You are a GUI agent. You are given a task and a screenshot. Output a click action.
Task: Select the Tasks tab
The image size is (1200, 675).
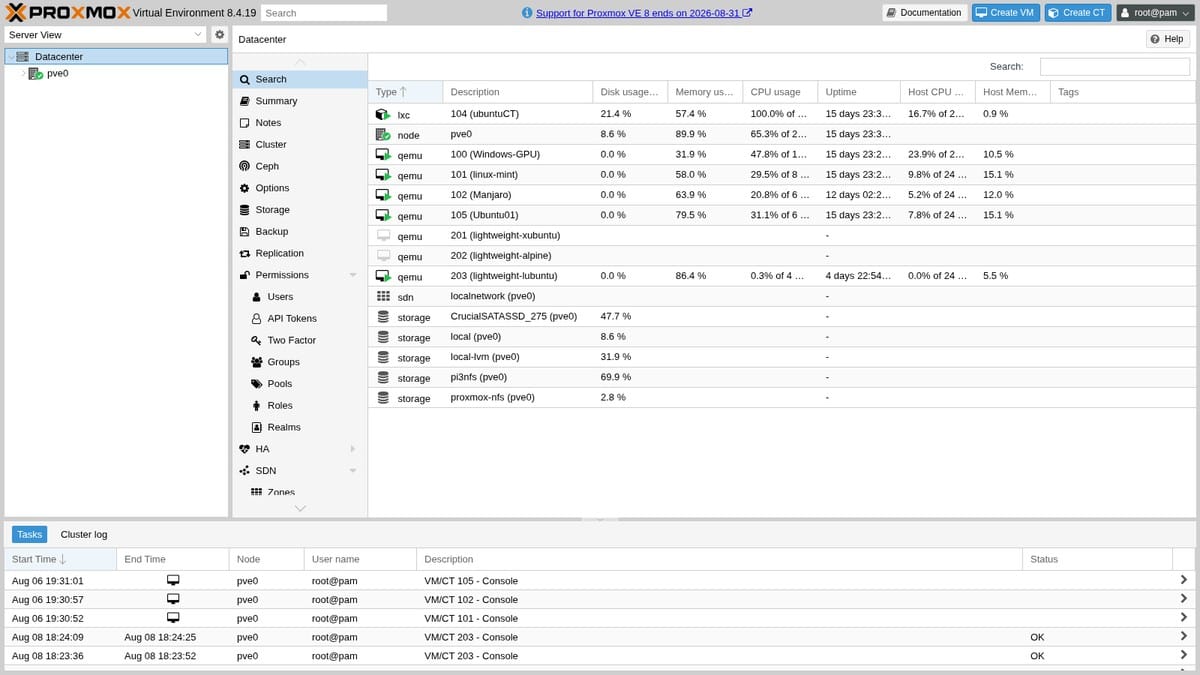(30, 535)
